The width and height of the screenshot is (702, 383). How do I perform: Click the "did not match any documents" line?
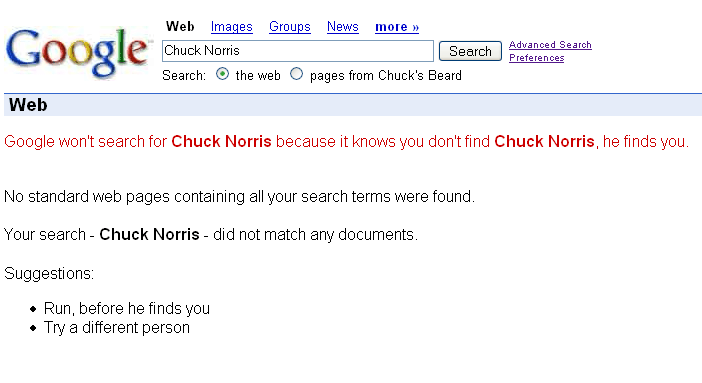pyautogui.click(x=211, y=235)
